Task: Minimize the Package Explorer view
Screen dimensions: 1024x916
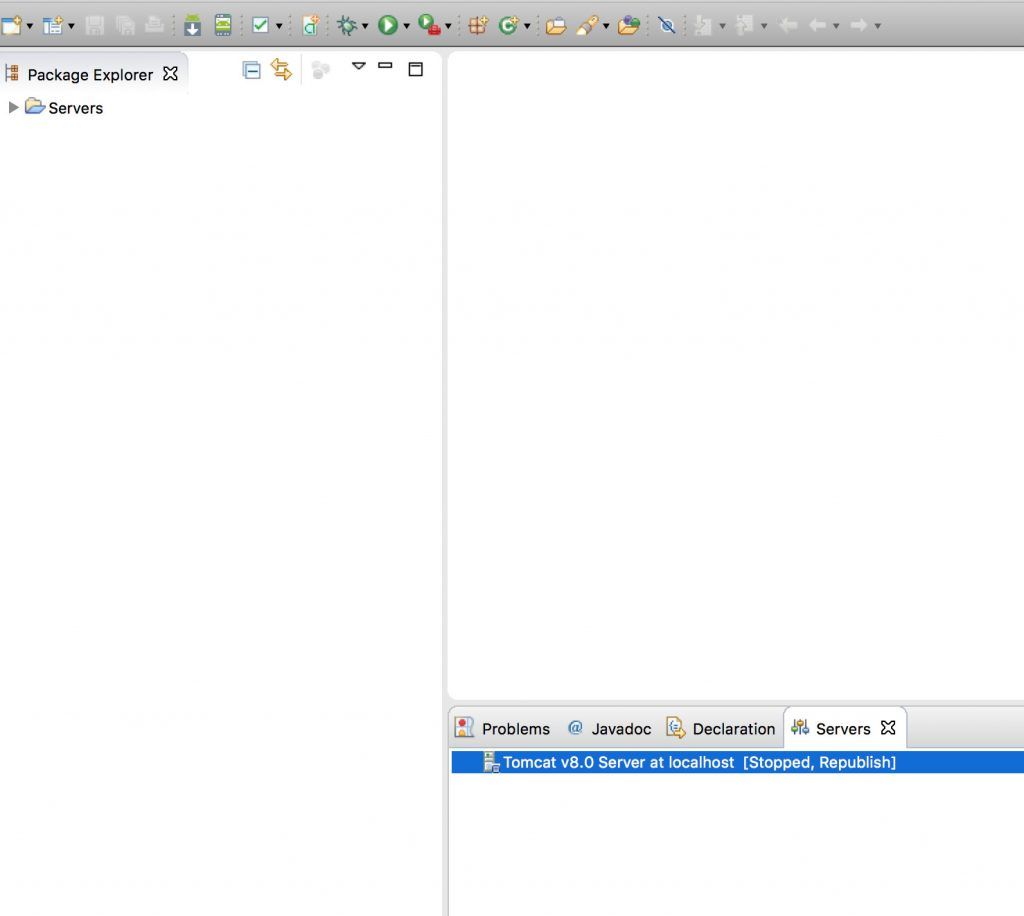Action: click(x=385, y=67)
